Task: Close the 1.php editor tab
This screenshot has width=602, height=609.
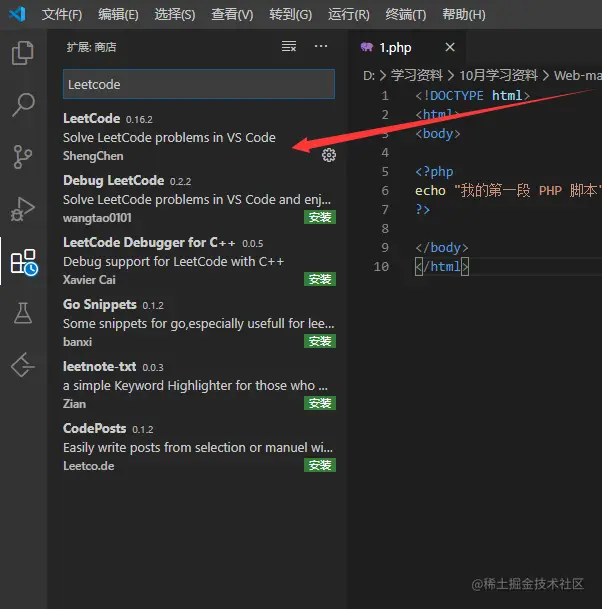Action: [450, 47]
